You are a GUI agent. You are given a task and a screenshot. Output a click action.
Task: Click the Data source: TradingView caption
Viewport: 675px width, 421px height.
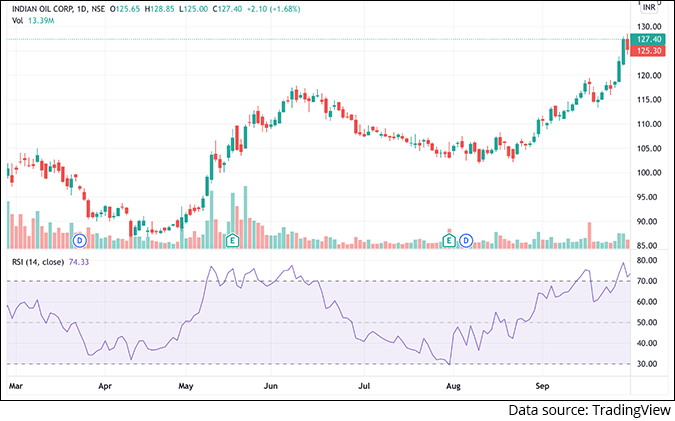(589, 410)
